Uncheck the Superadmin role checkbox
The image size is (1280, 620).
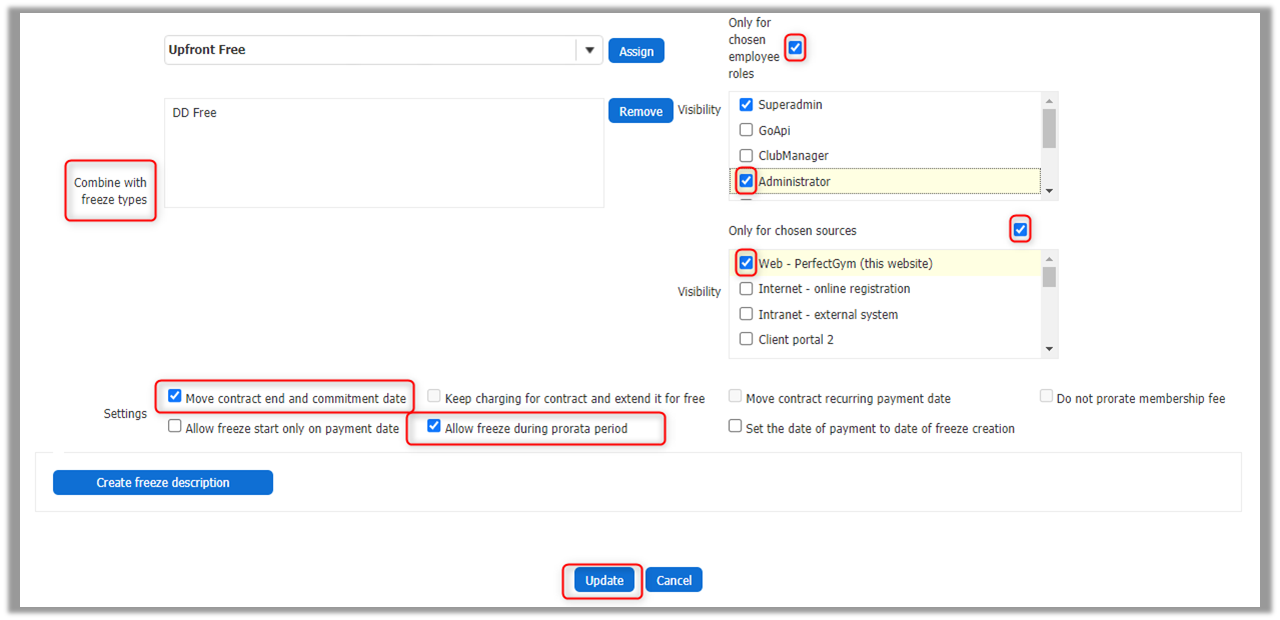click(x=746, y=105)
